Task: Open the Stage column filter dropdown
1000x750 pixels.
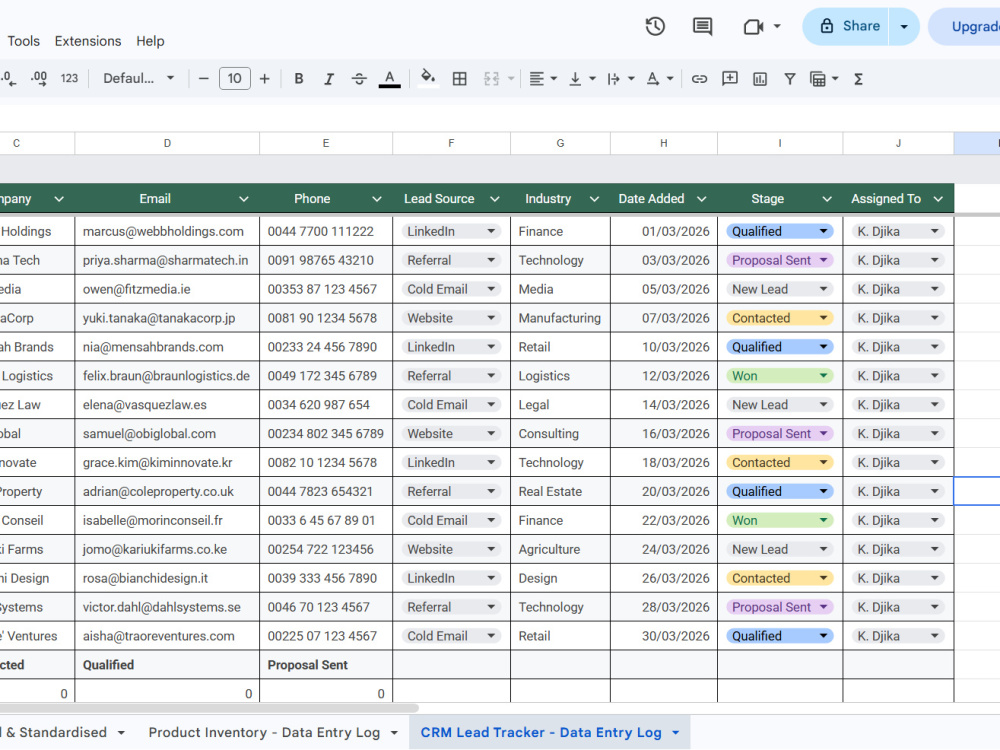Action: [x=827, y=199]
